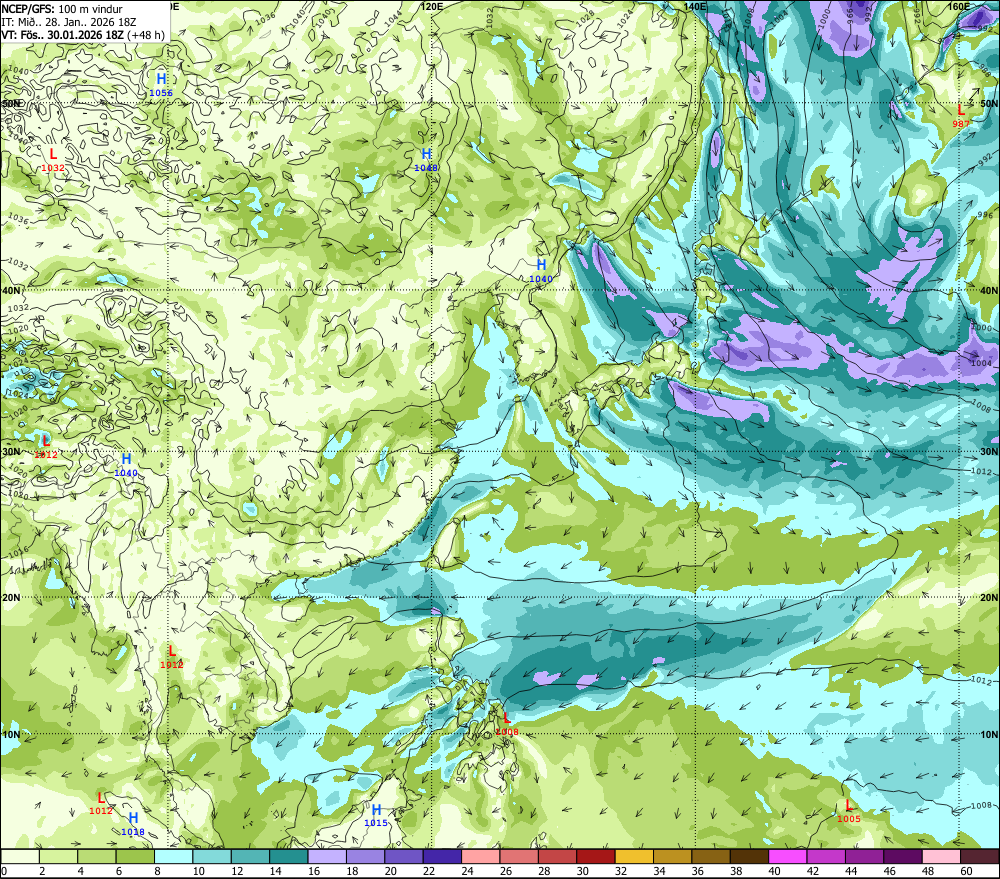Select the H 1018 high pressure marker

coord(133,824)
